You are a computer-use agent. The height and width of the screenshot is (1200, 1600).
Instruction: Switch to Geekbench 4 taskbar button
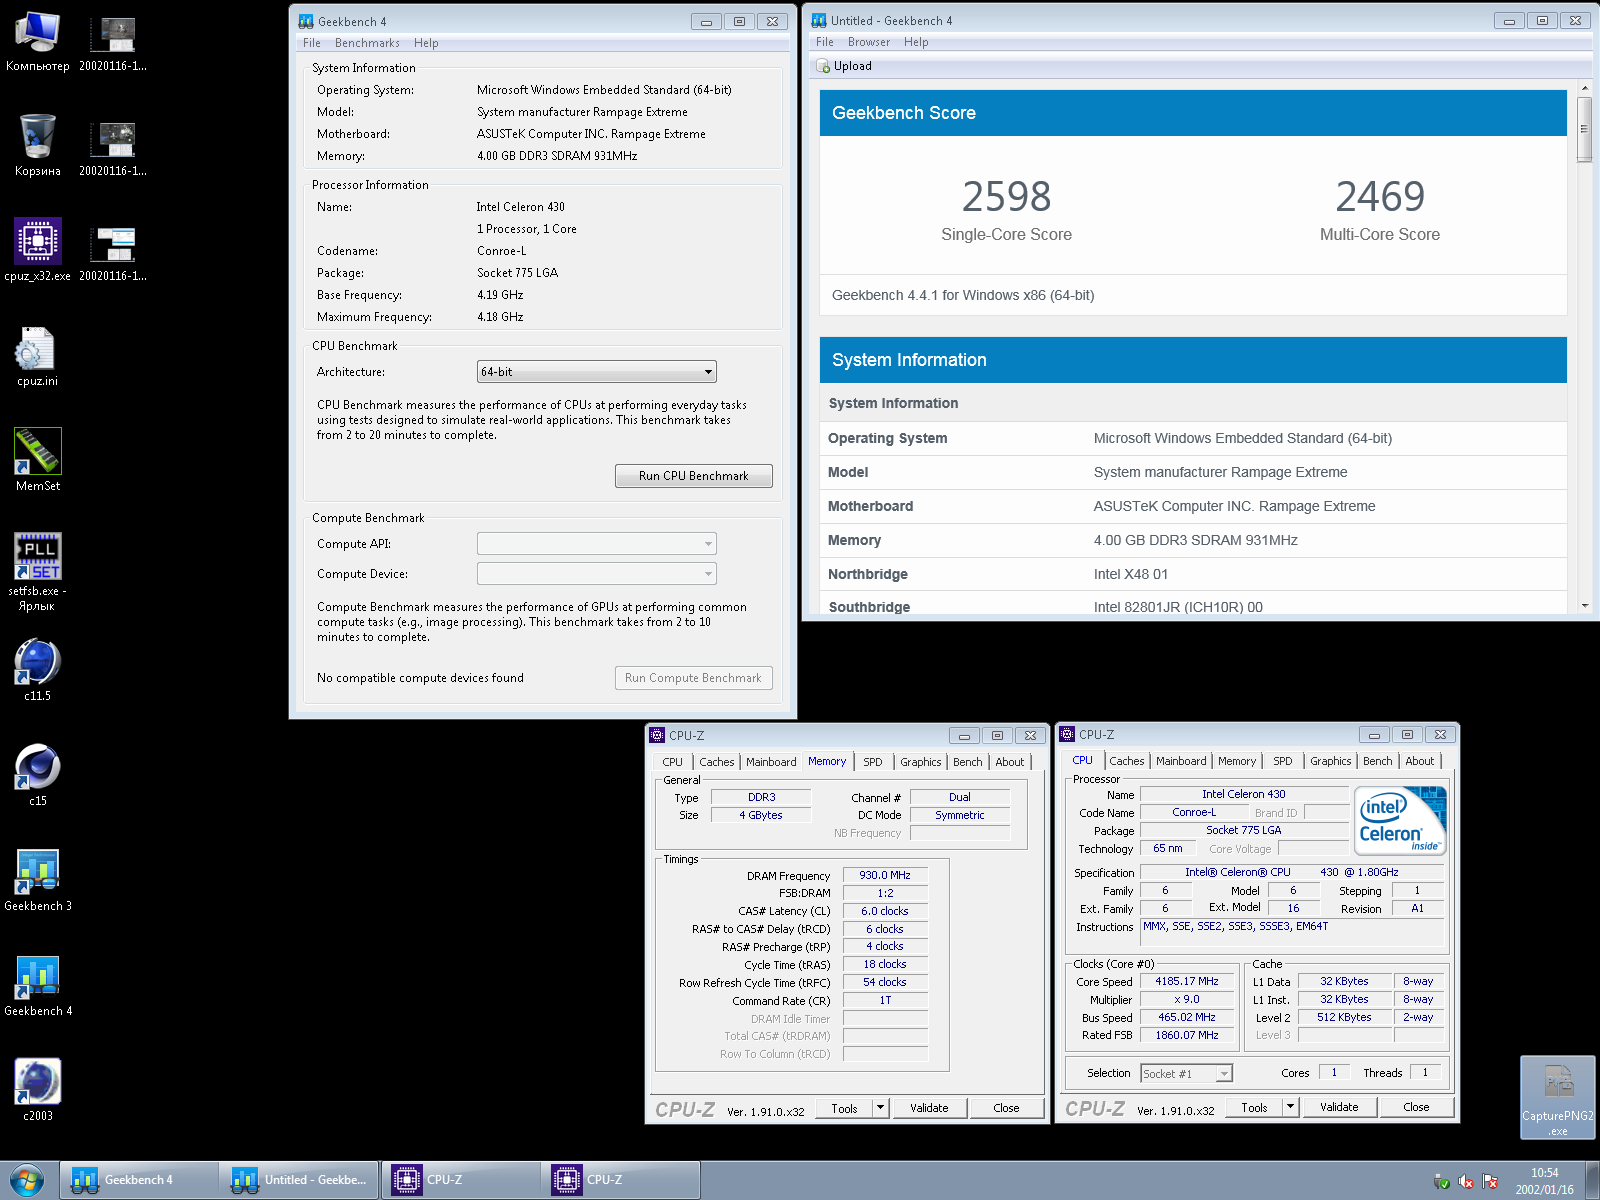(x=139, y=1180)
